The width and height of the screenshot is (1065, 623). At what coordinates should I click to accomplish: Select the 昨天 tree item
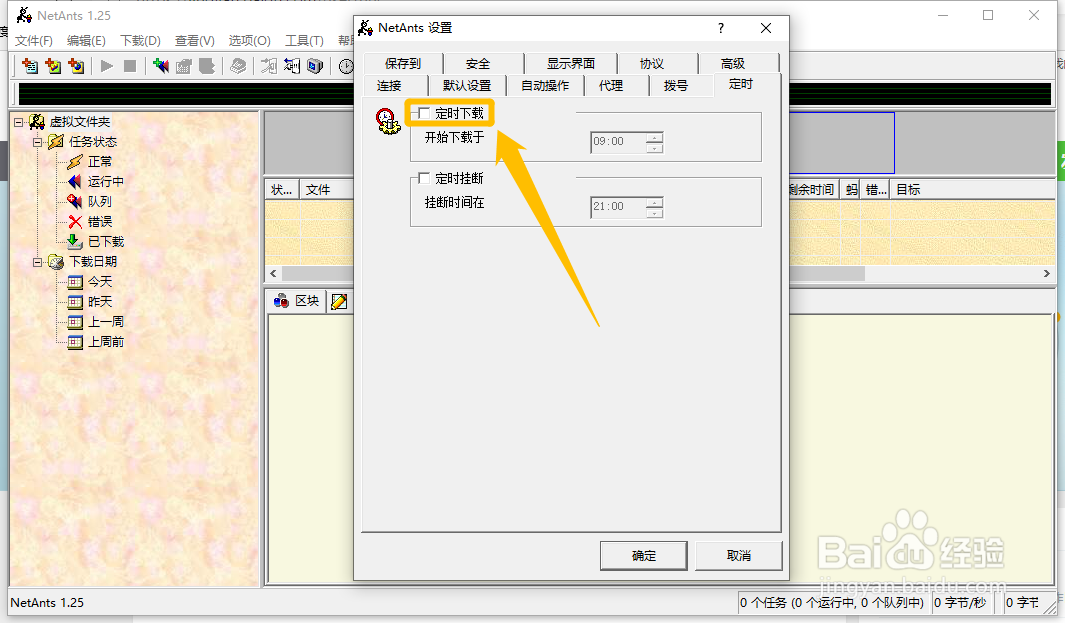(100, 302)
